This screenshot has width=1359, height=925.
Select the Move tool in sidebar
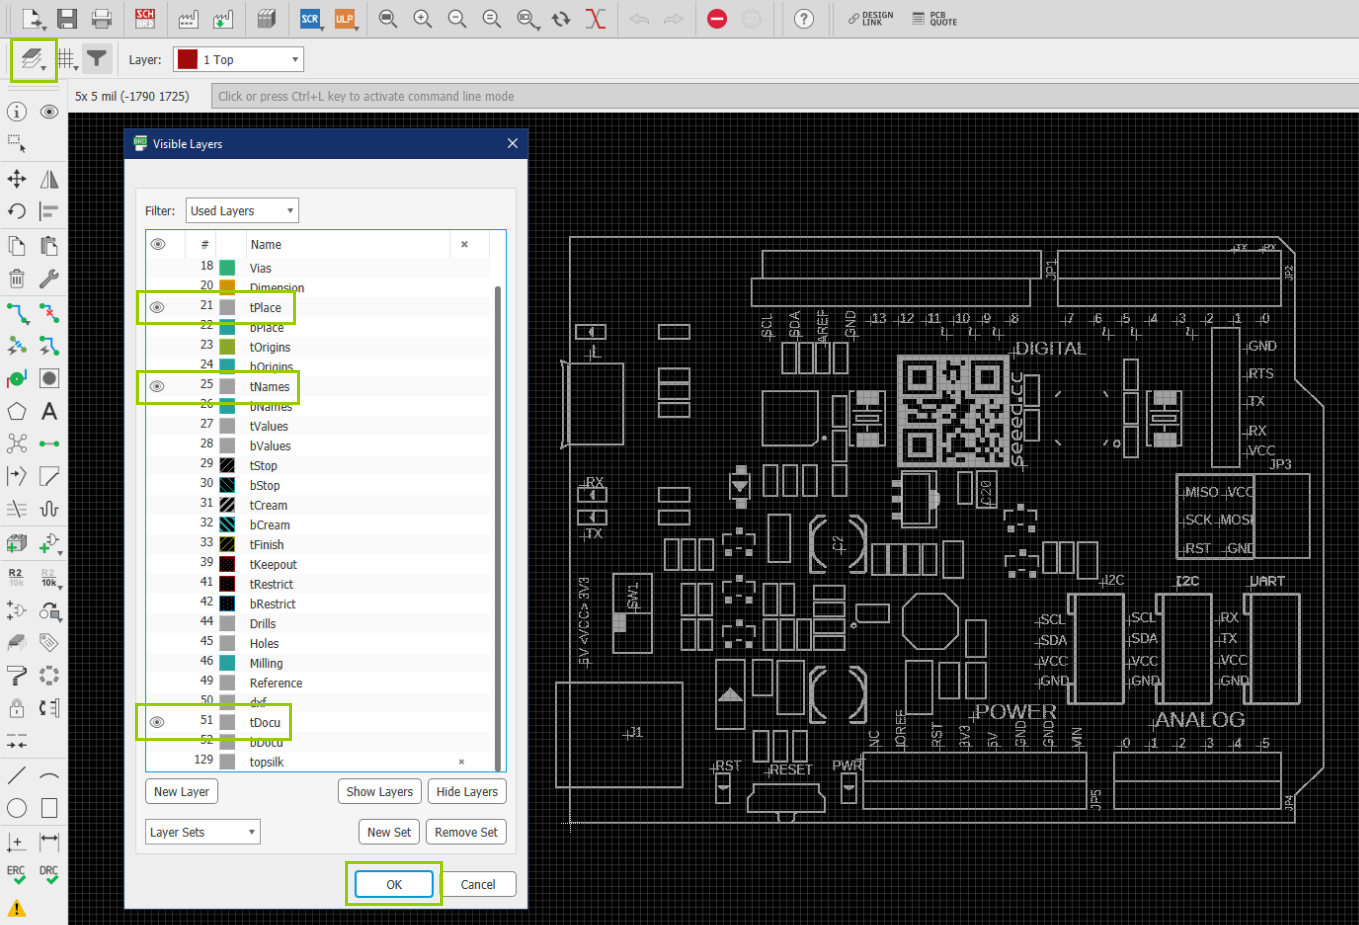click(x=17, y=179)
